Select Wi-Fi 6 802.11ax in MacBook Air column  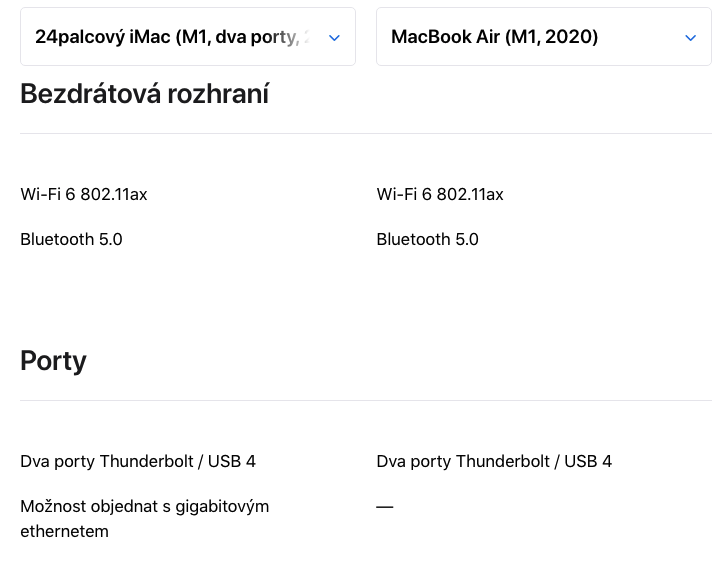(440, 194)
